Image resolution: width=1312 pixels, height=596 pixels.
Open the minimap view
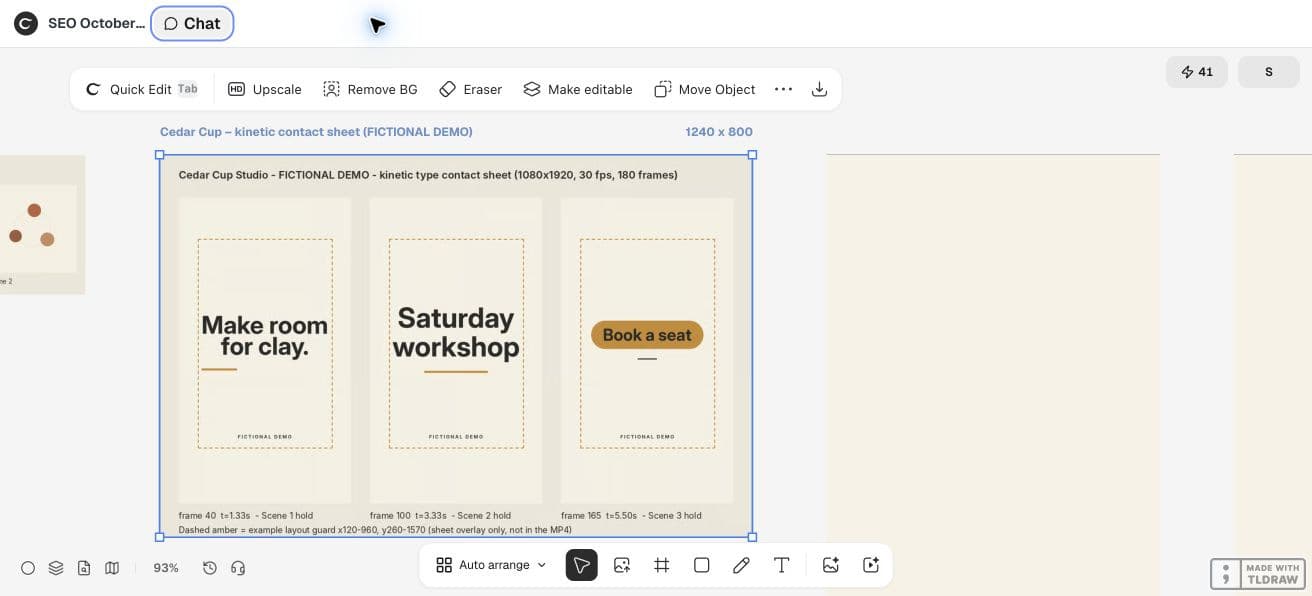tap(112, 568)
